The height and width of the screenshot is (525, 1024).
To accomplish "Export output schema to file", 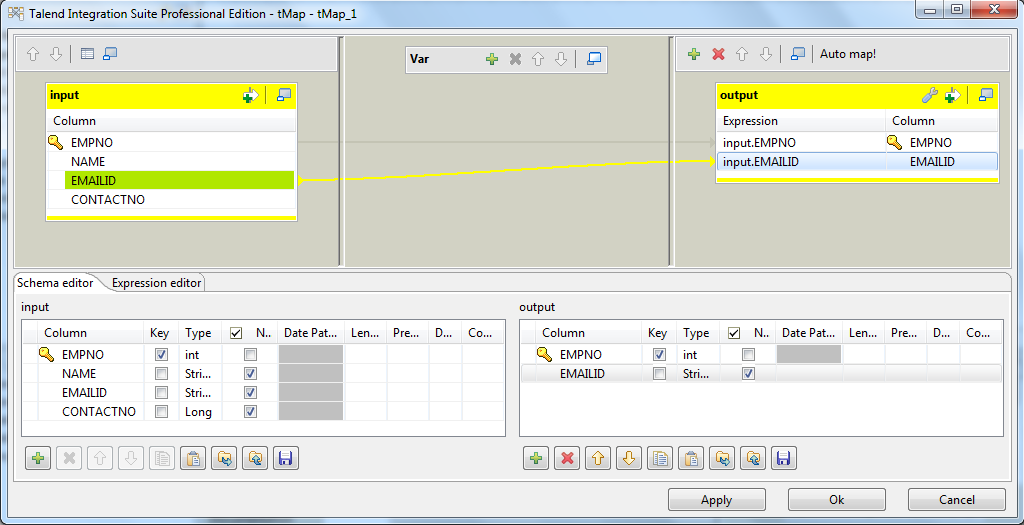I will coord(753,458).
